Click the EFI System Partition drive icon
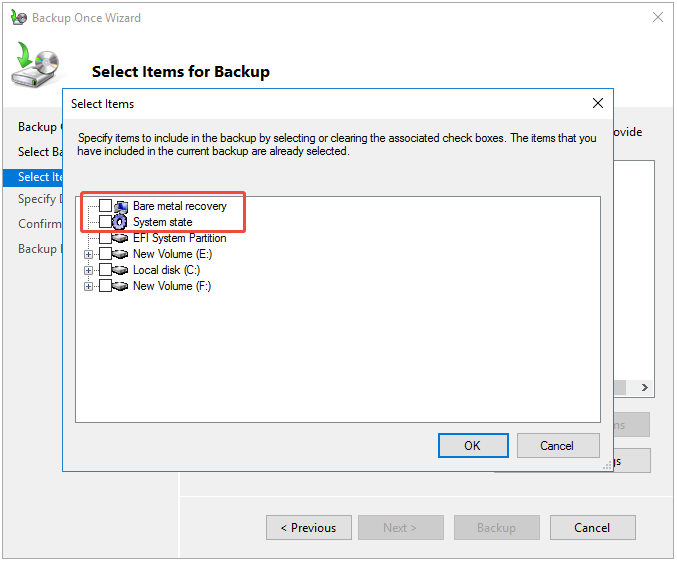 tap(121, 238)
